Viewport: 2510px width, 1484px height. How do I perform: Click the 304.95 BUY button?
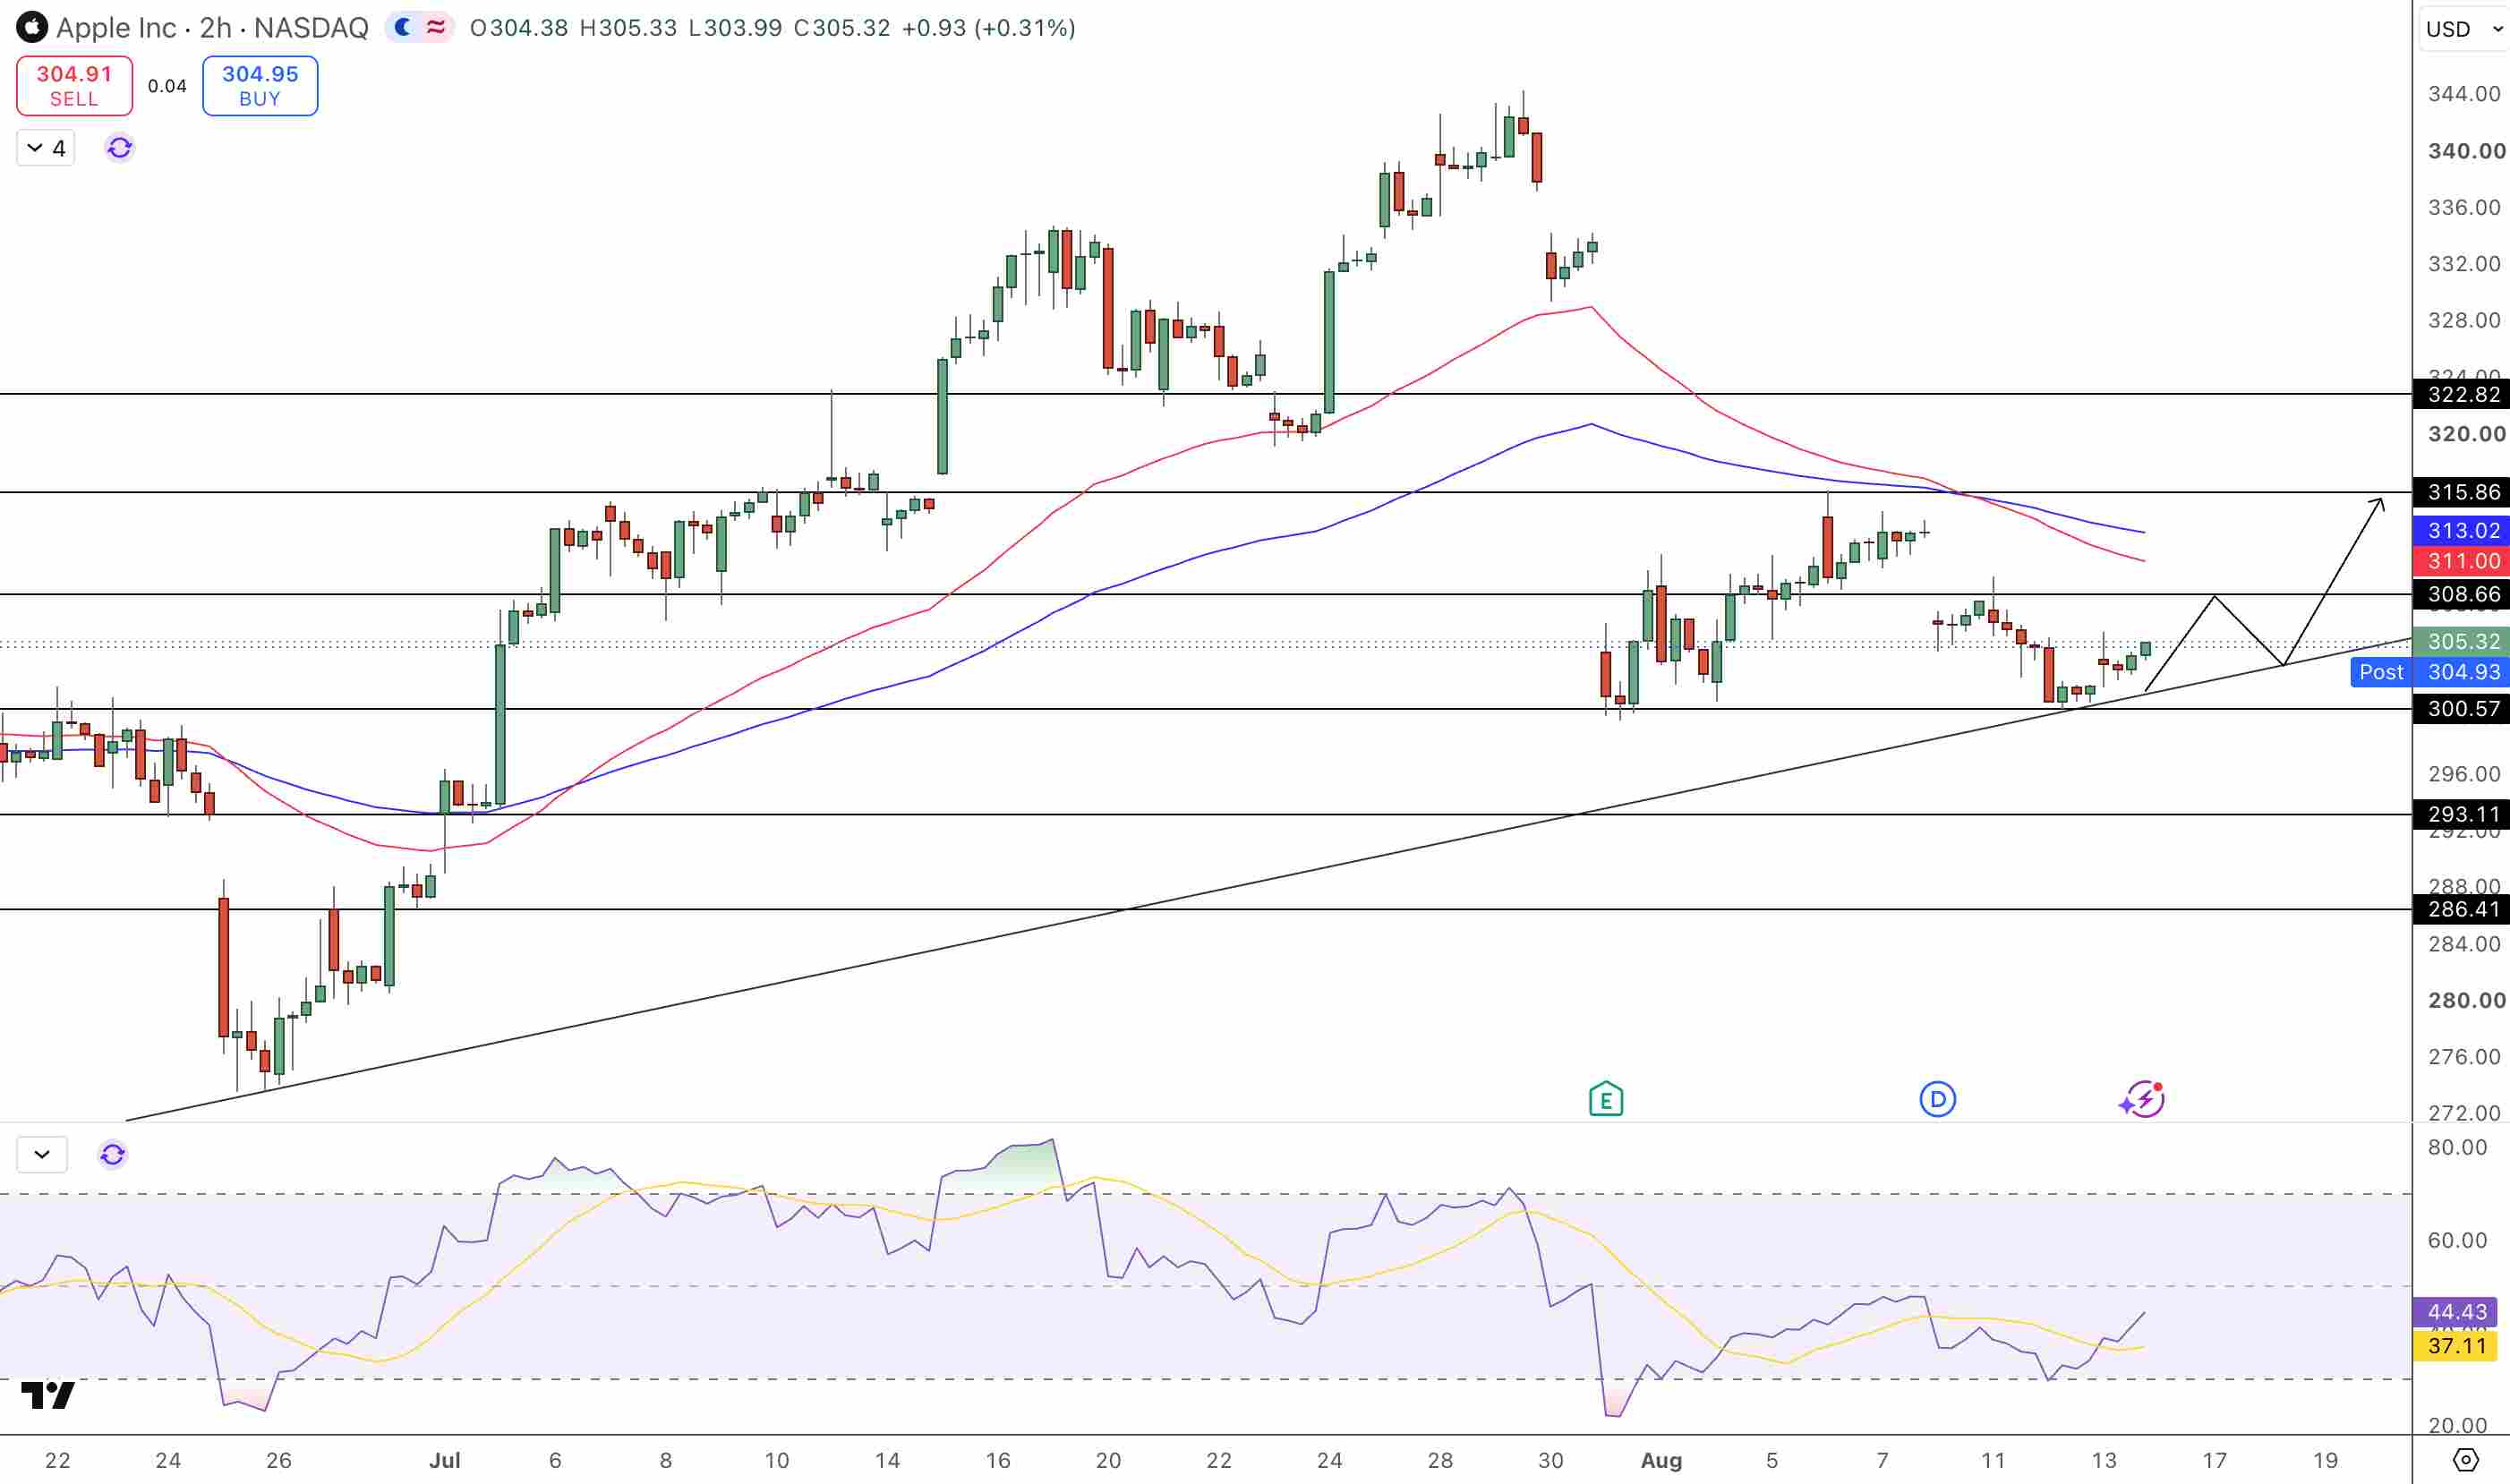click(x=260, y=86)
